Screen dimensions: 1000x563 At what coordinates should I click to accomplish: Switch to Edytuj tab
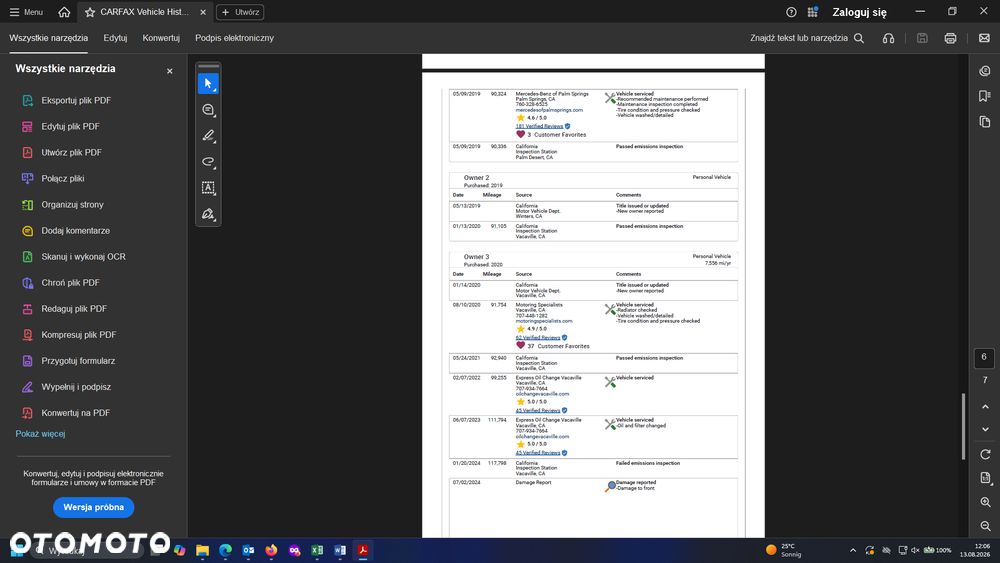tap(115, 38)
